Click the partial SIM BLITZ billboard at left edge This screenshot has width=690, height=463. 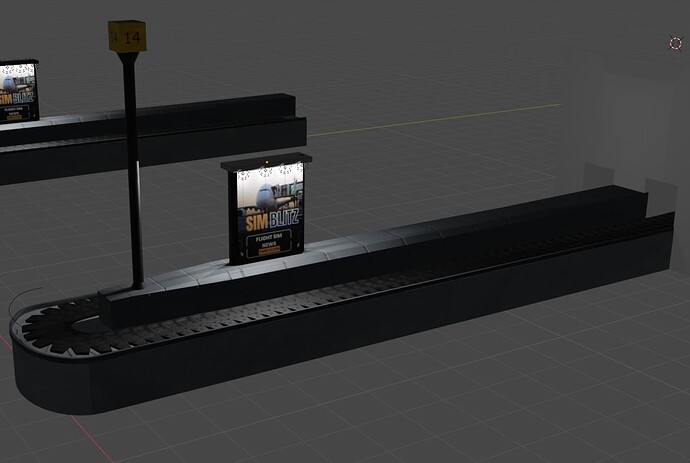click(x=17, y=92)
